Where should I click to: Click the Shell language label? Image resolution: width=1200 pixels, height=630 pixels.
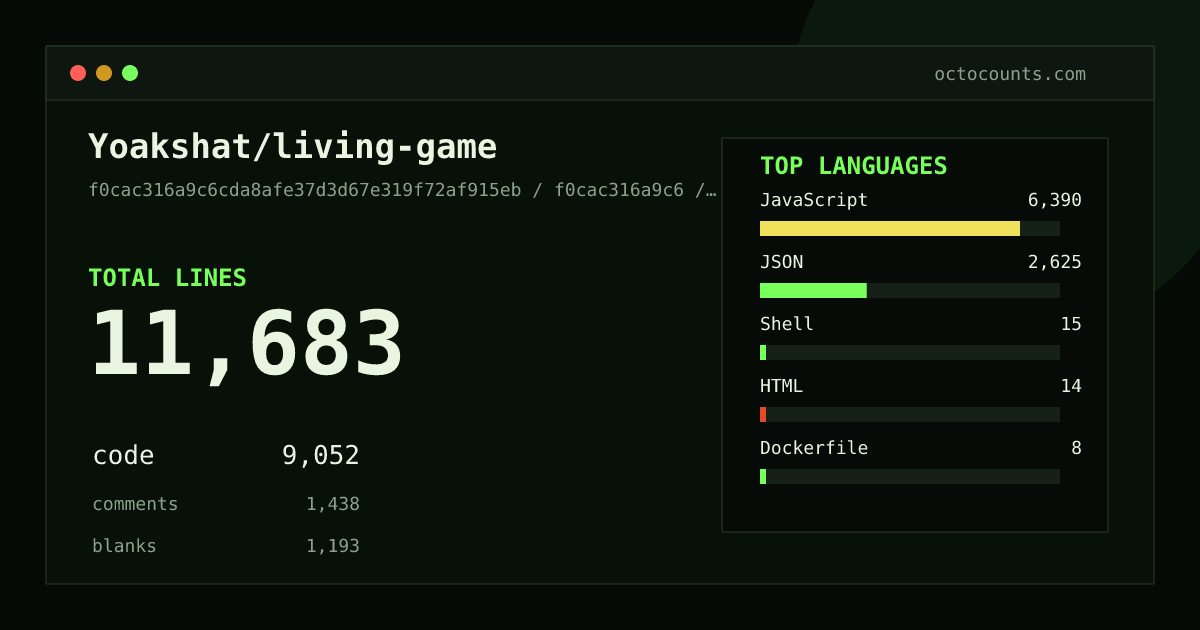(x=787, y=324)
